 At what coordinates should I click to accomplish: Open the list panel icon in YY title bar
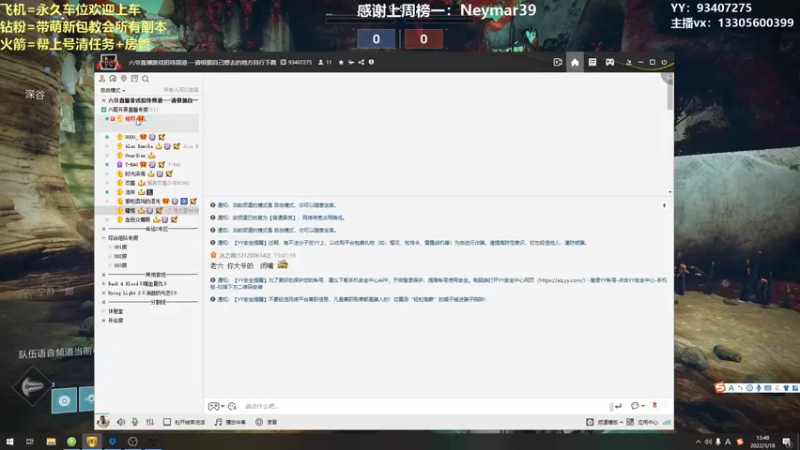[x=592, y=62]
